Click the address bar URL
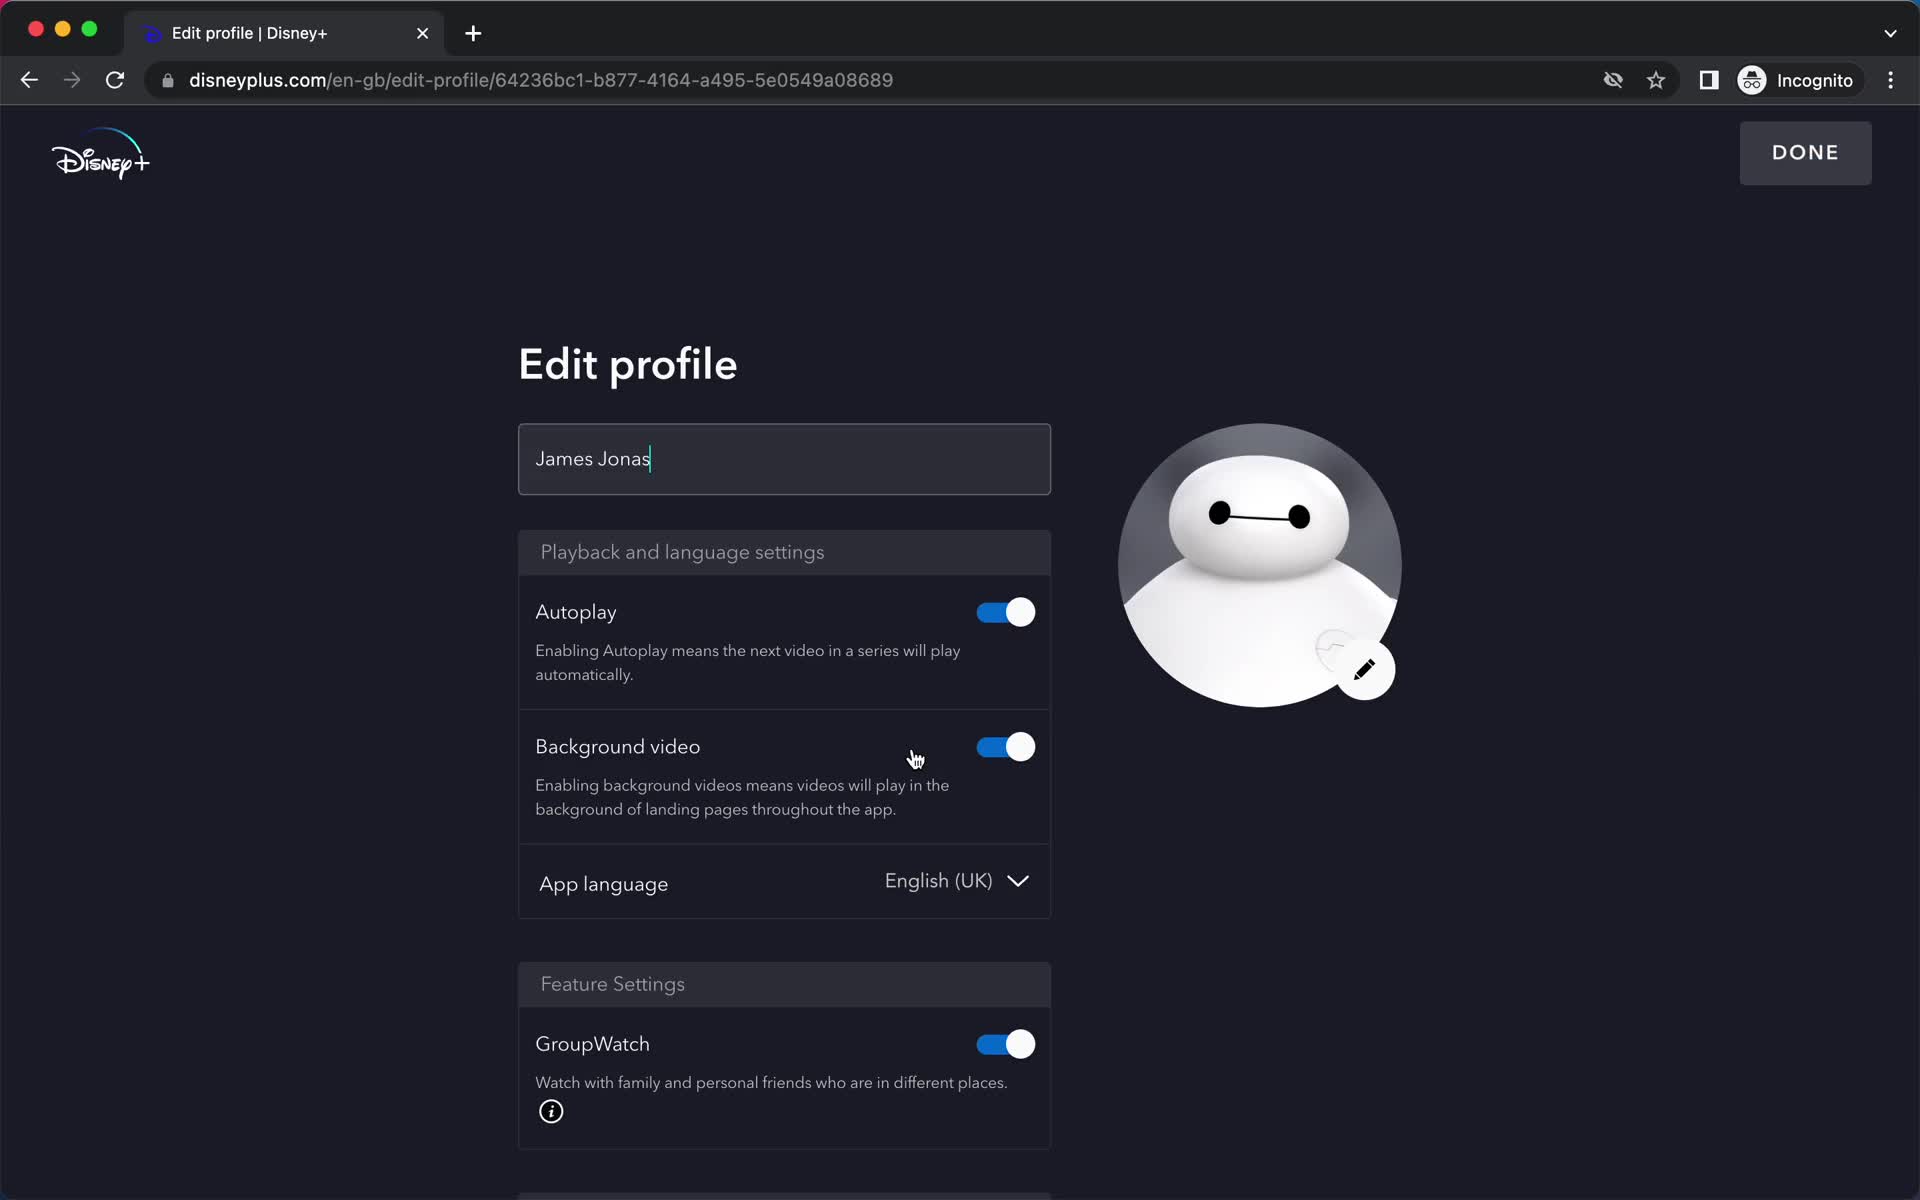Image resolution: width=1920 pixels, height=1200 pixels. pyautogui.click(x=541, y=80)
